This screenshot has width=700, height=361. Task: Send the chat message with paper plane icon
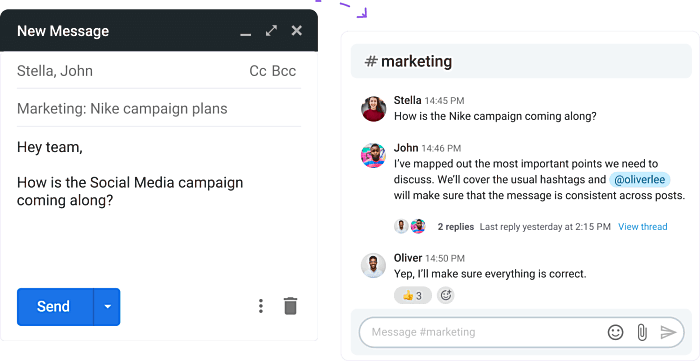point(668,332)
